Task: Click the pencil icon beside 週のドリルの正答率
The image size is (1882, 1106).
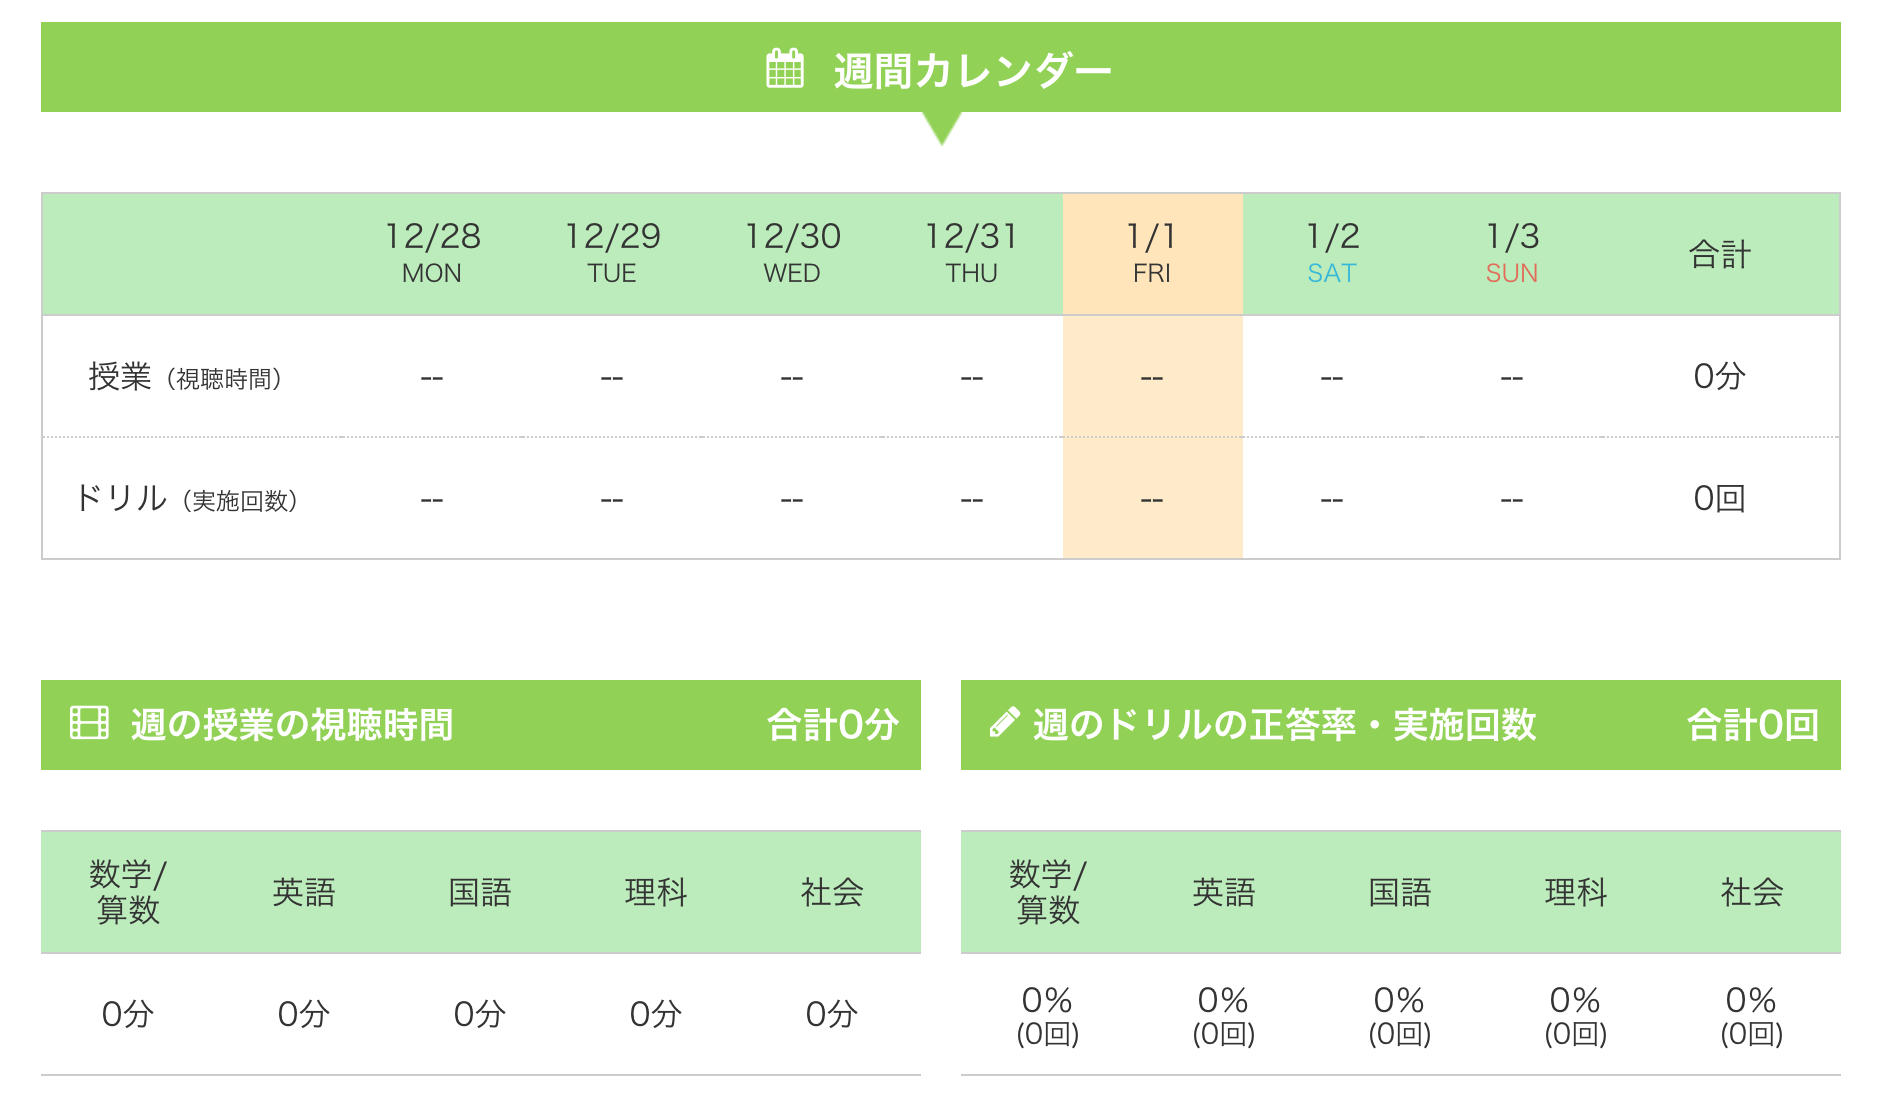Action: pyautogui.click(x=1004, y=722)
